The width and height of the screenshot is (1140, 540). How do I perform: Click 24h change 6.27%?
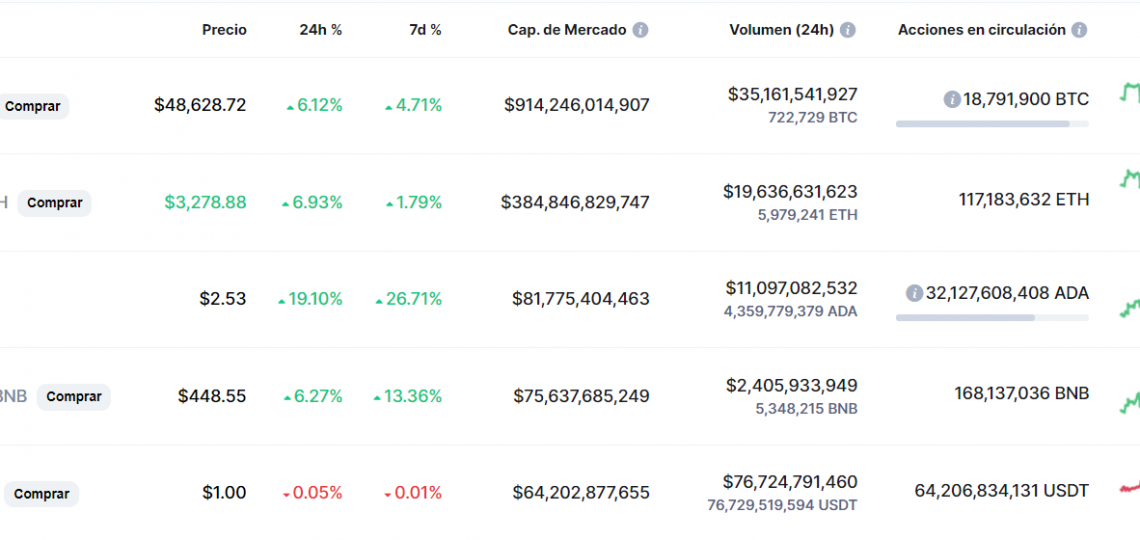(x=313, y=396)
